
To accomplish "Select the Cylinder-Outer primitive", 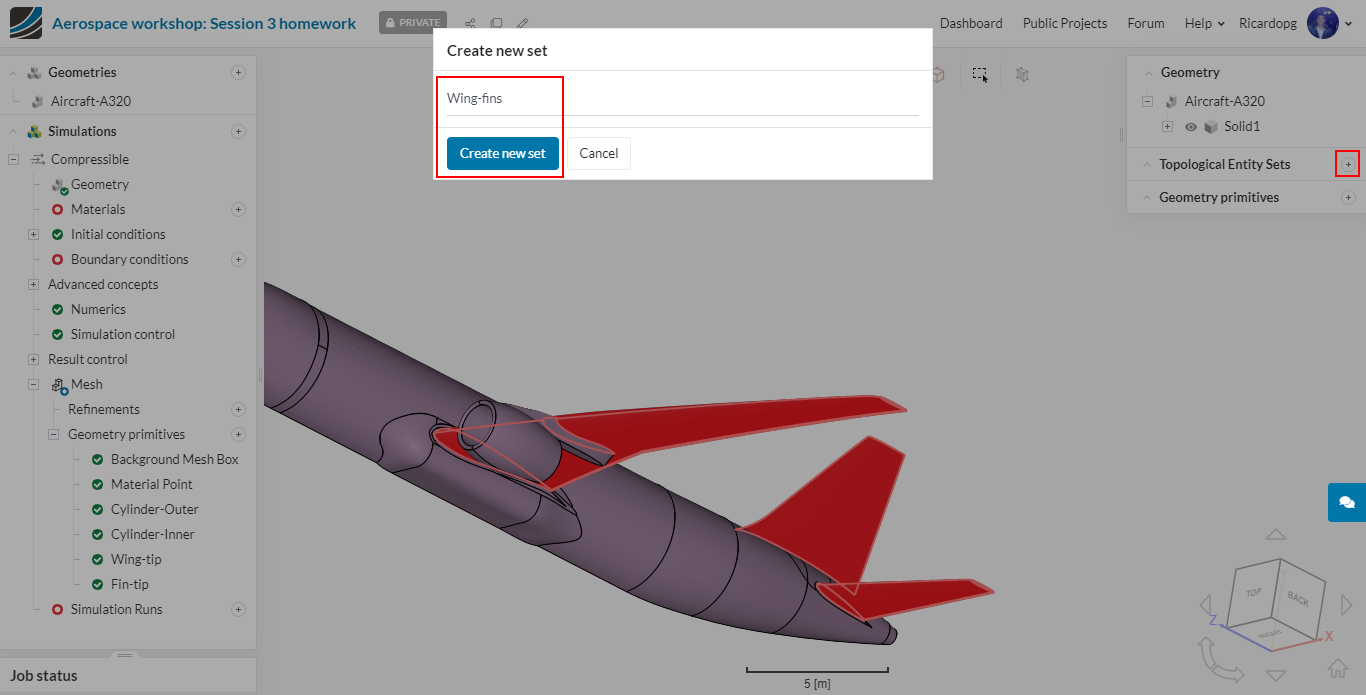I will (155, 509).
